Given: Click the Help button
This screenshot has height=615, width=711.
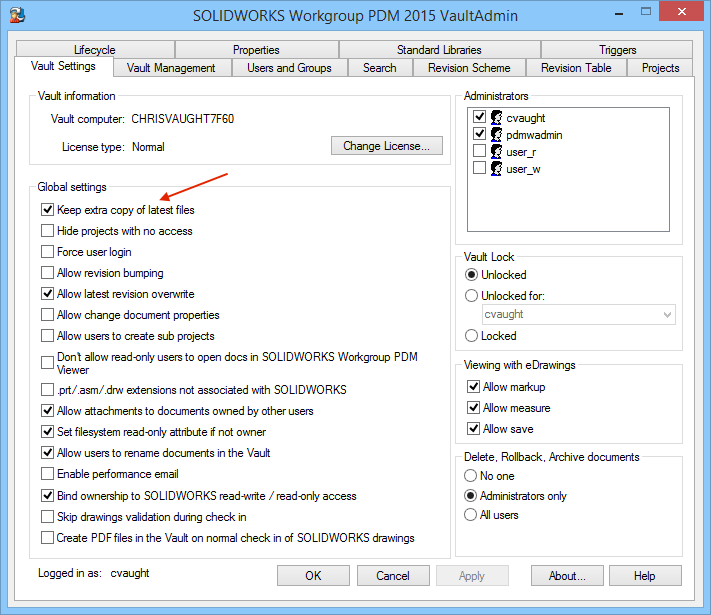Looking at the screenshot, I should click(x=645, y=576).
